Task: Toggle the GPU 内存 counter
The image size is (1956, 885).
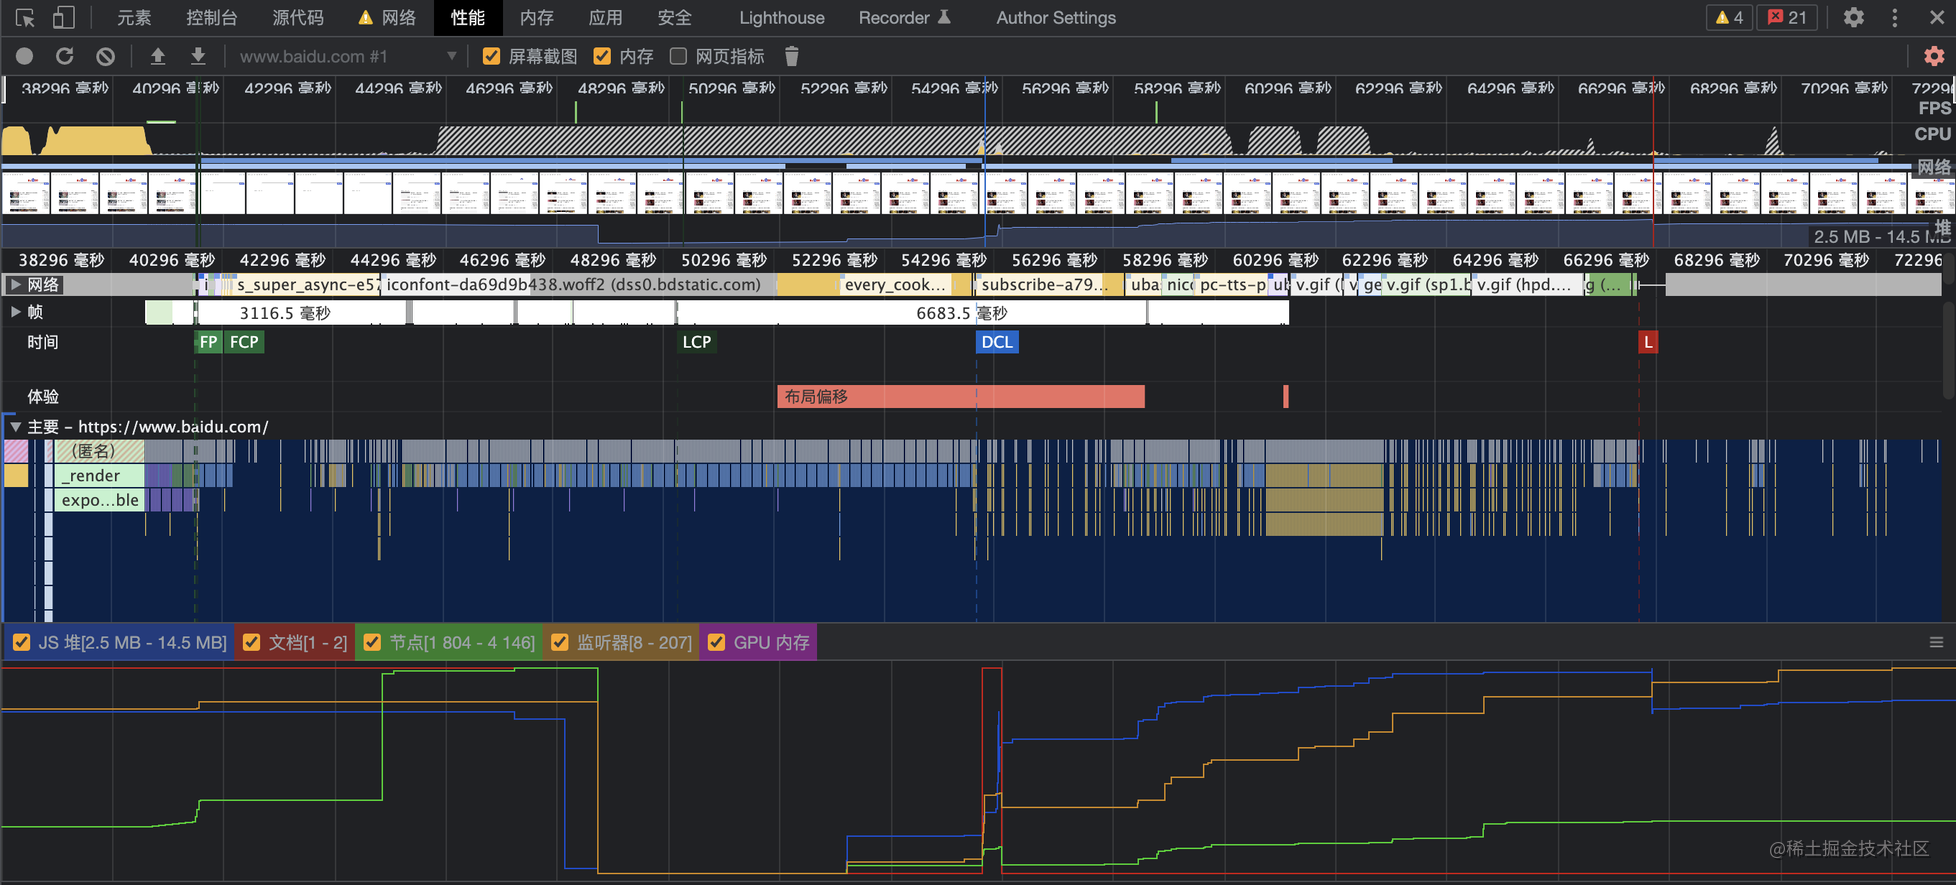Action: point(717,643)
